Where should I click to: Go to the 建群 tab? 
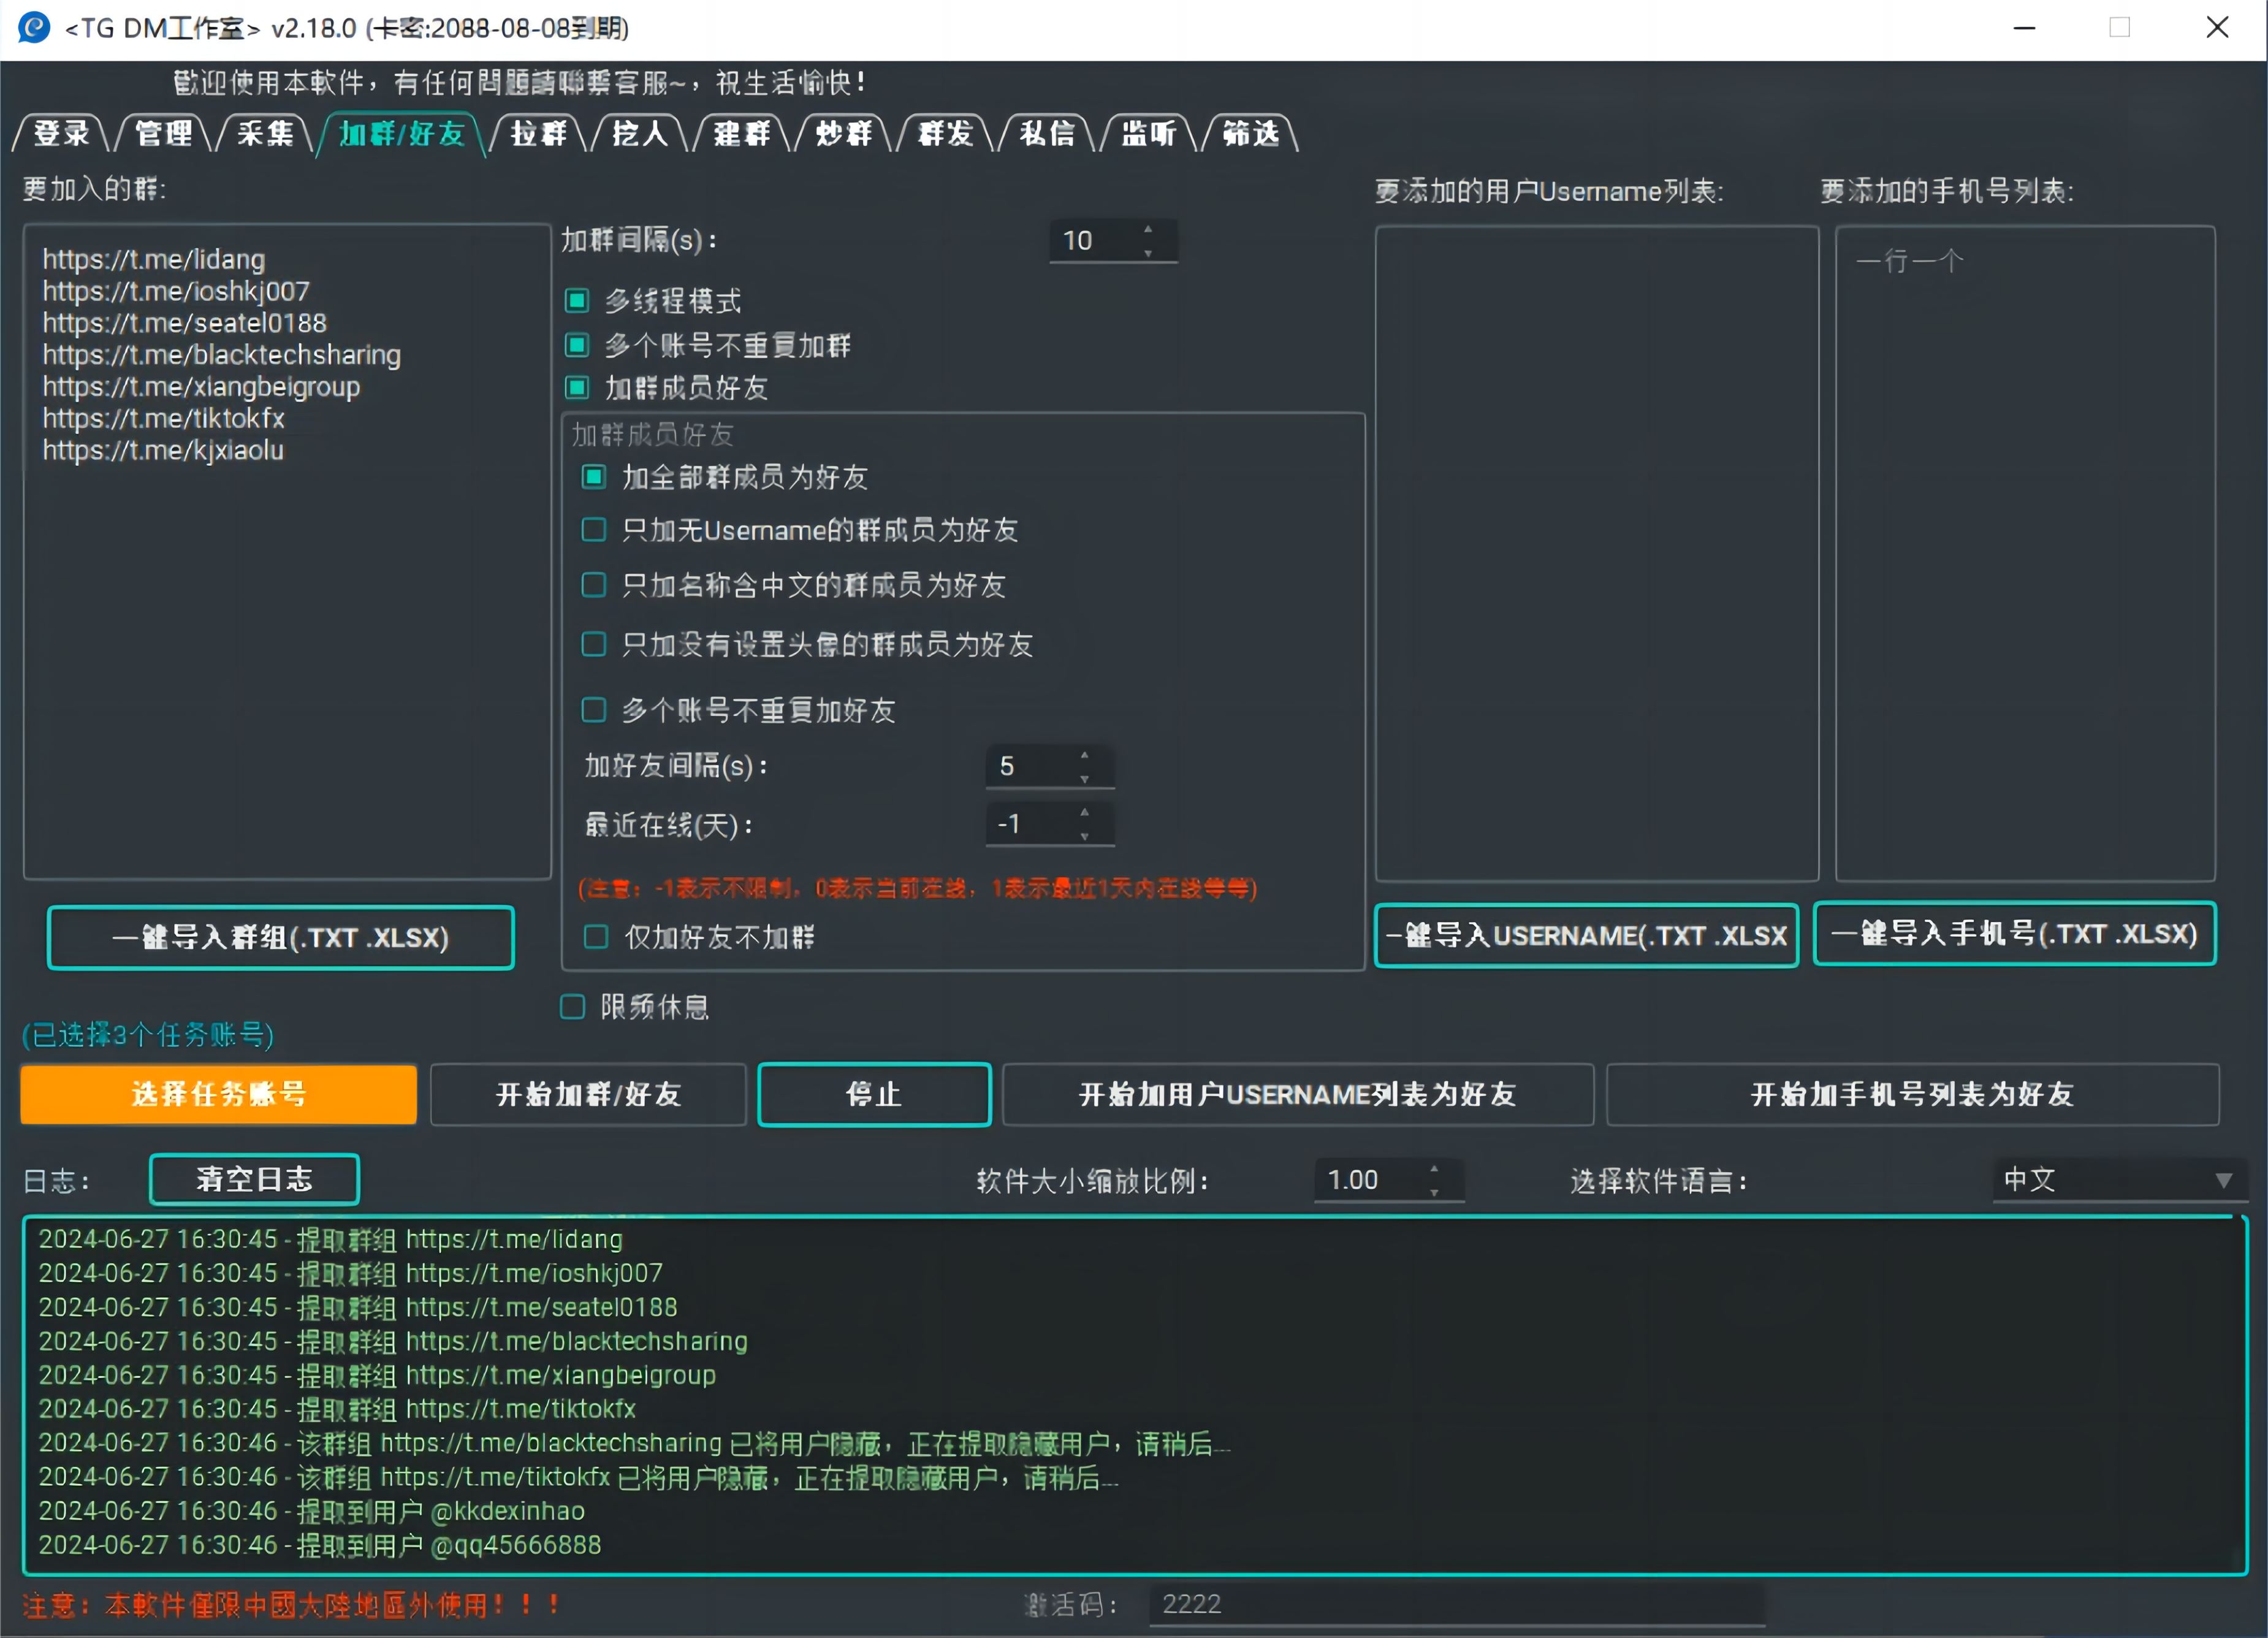tap(742, 133)
